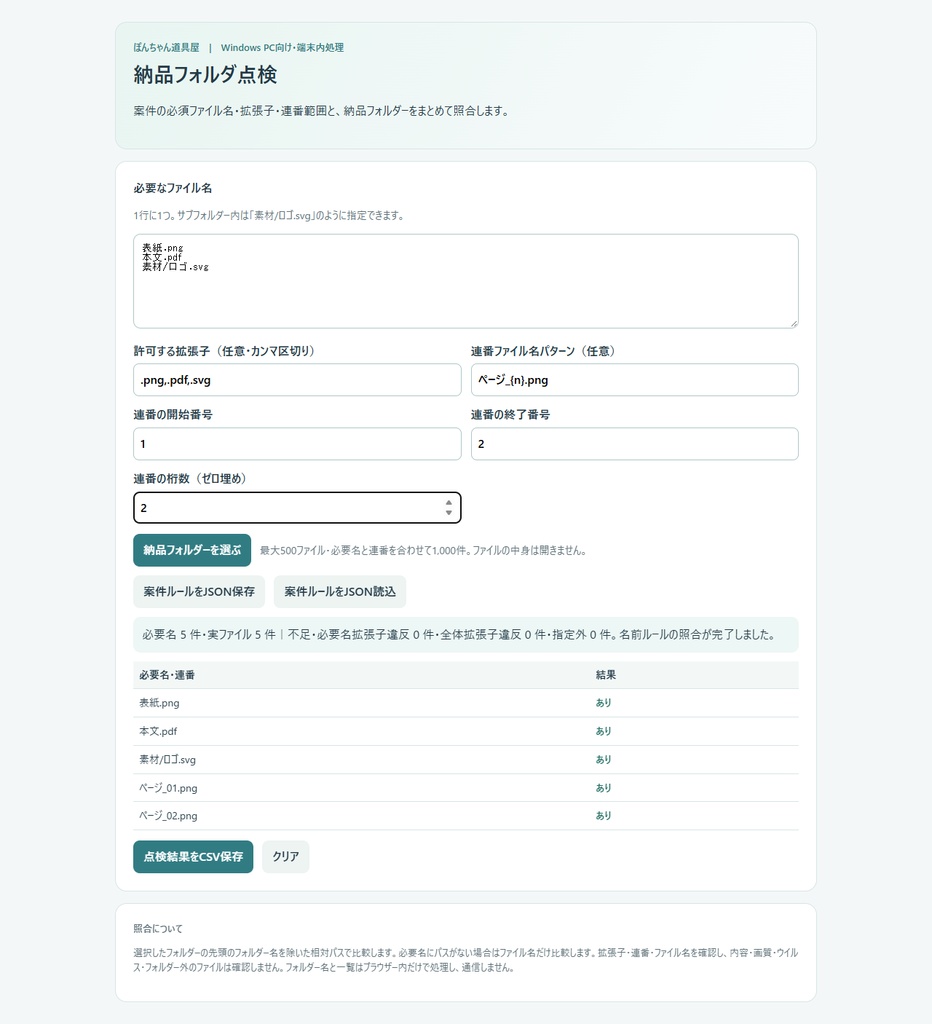Select the ページ_01.png result row name
This screenshot has height=1024, width=932.
point(168,788)
